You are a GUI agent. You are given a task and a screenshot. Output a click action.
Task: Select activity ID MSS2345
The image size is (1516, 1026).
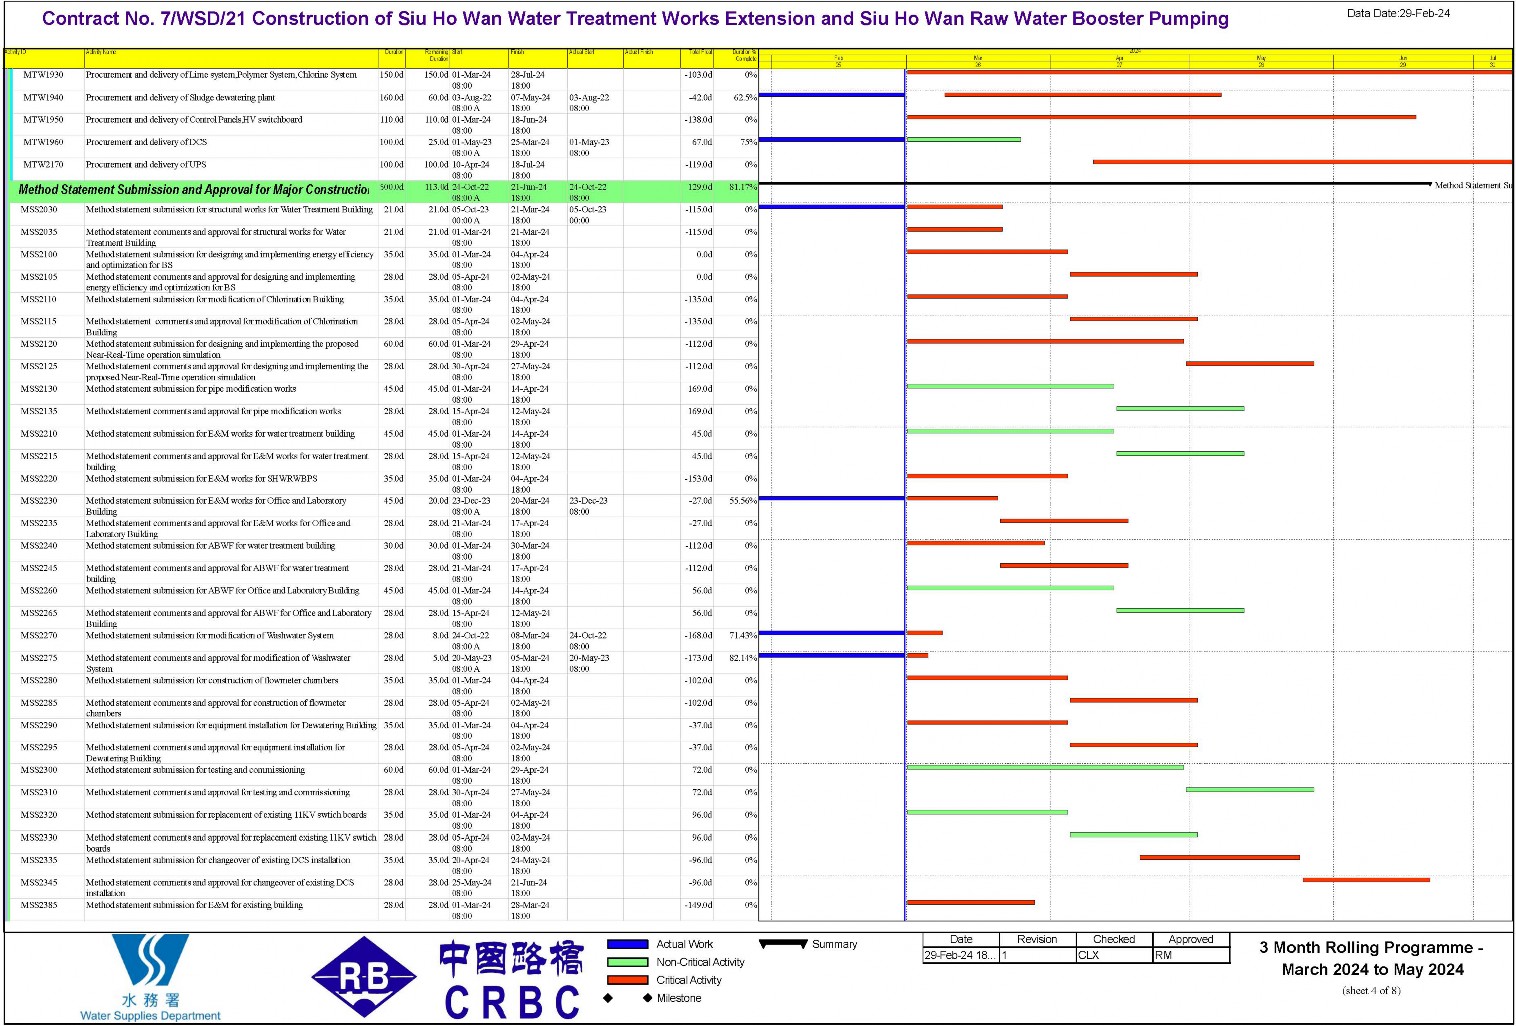pyautogui.click(x=39, y=883)
